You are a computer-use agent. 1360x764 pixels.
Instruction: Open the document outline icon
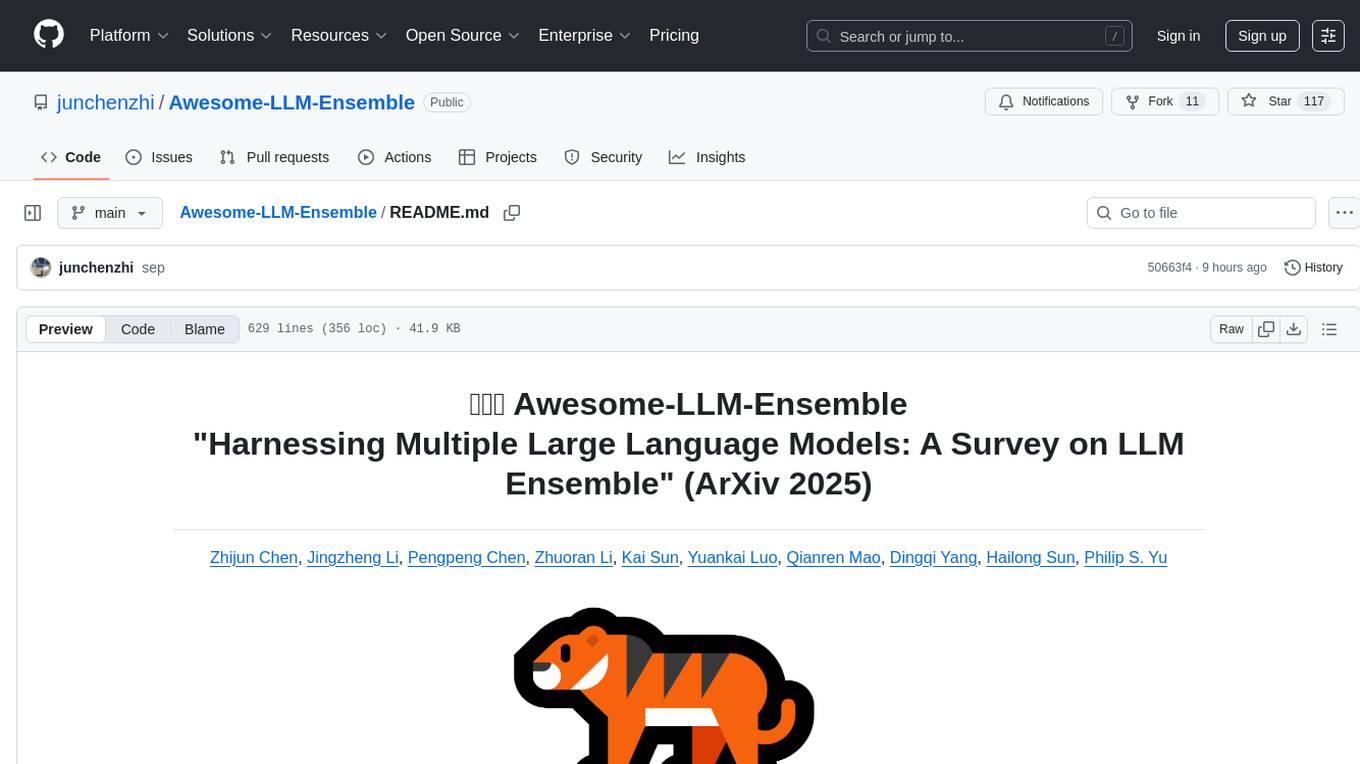[x=1329, y=329]
